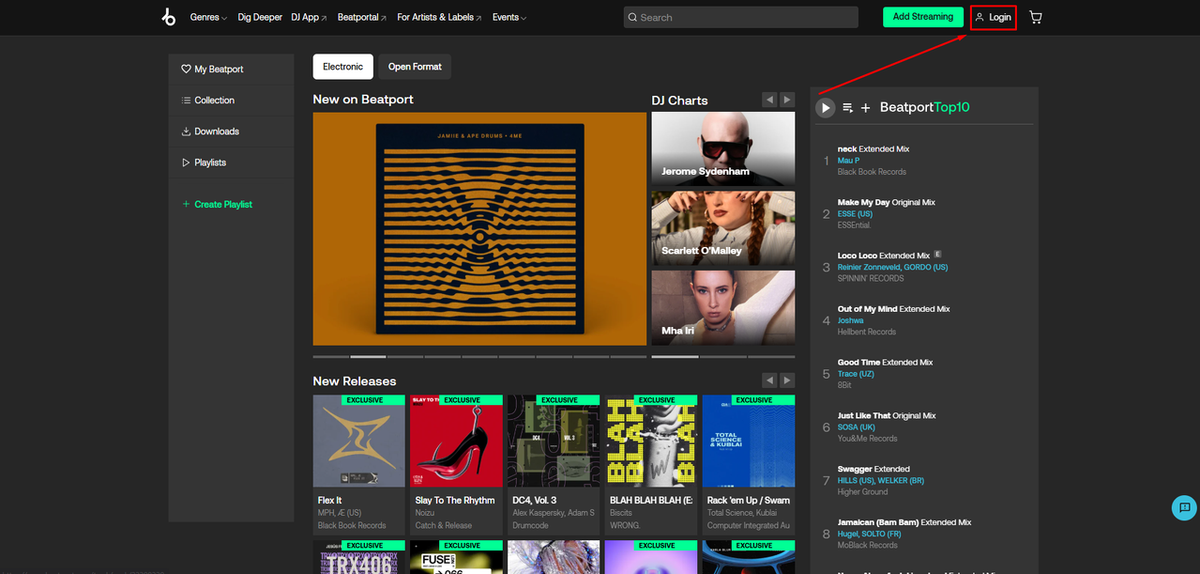Click track Loco Loco Extended Mix

click(x=884, y=256)
